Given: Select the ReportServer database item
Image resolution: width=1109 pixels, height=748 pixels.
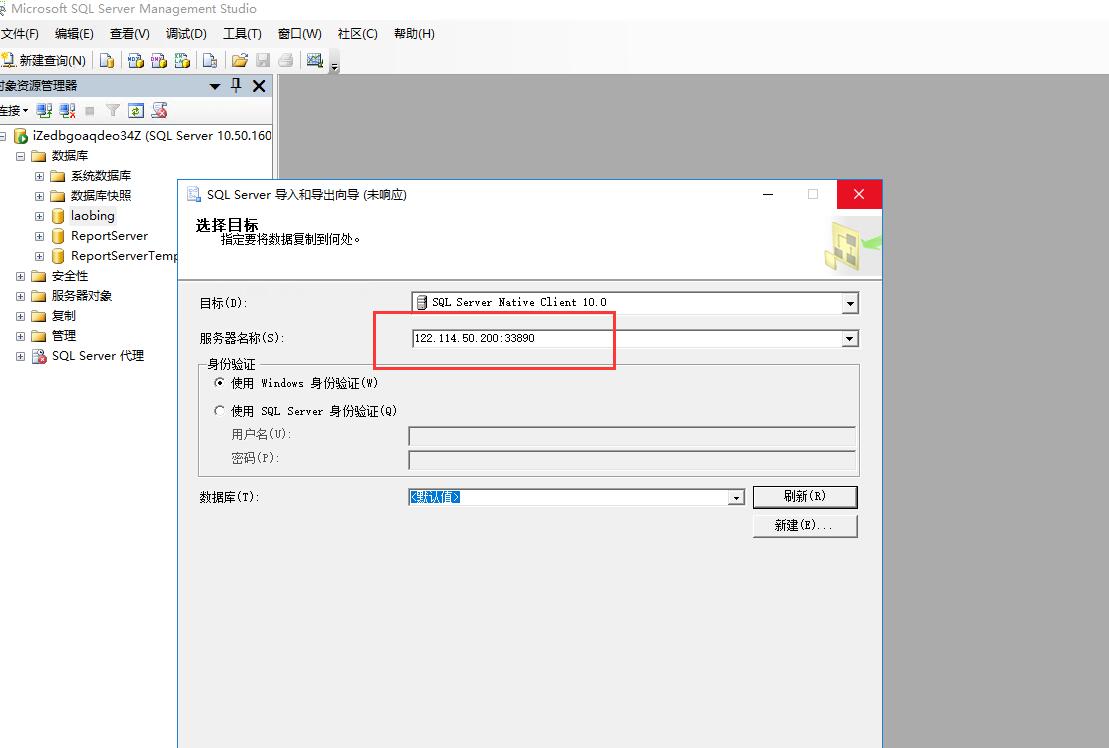Looking at the screenshot, I should [109, 236].
